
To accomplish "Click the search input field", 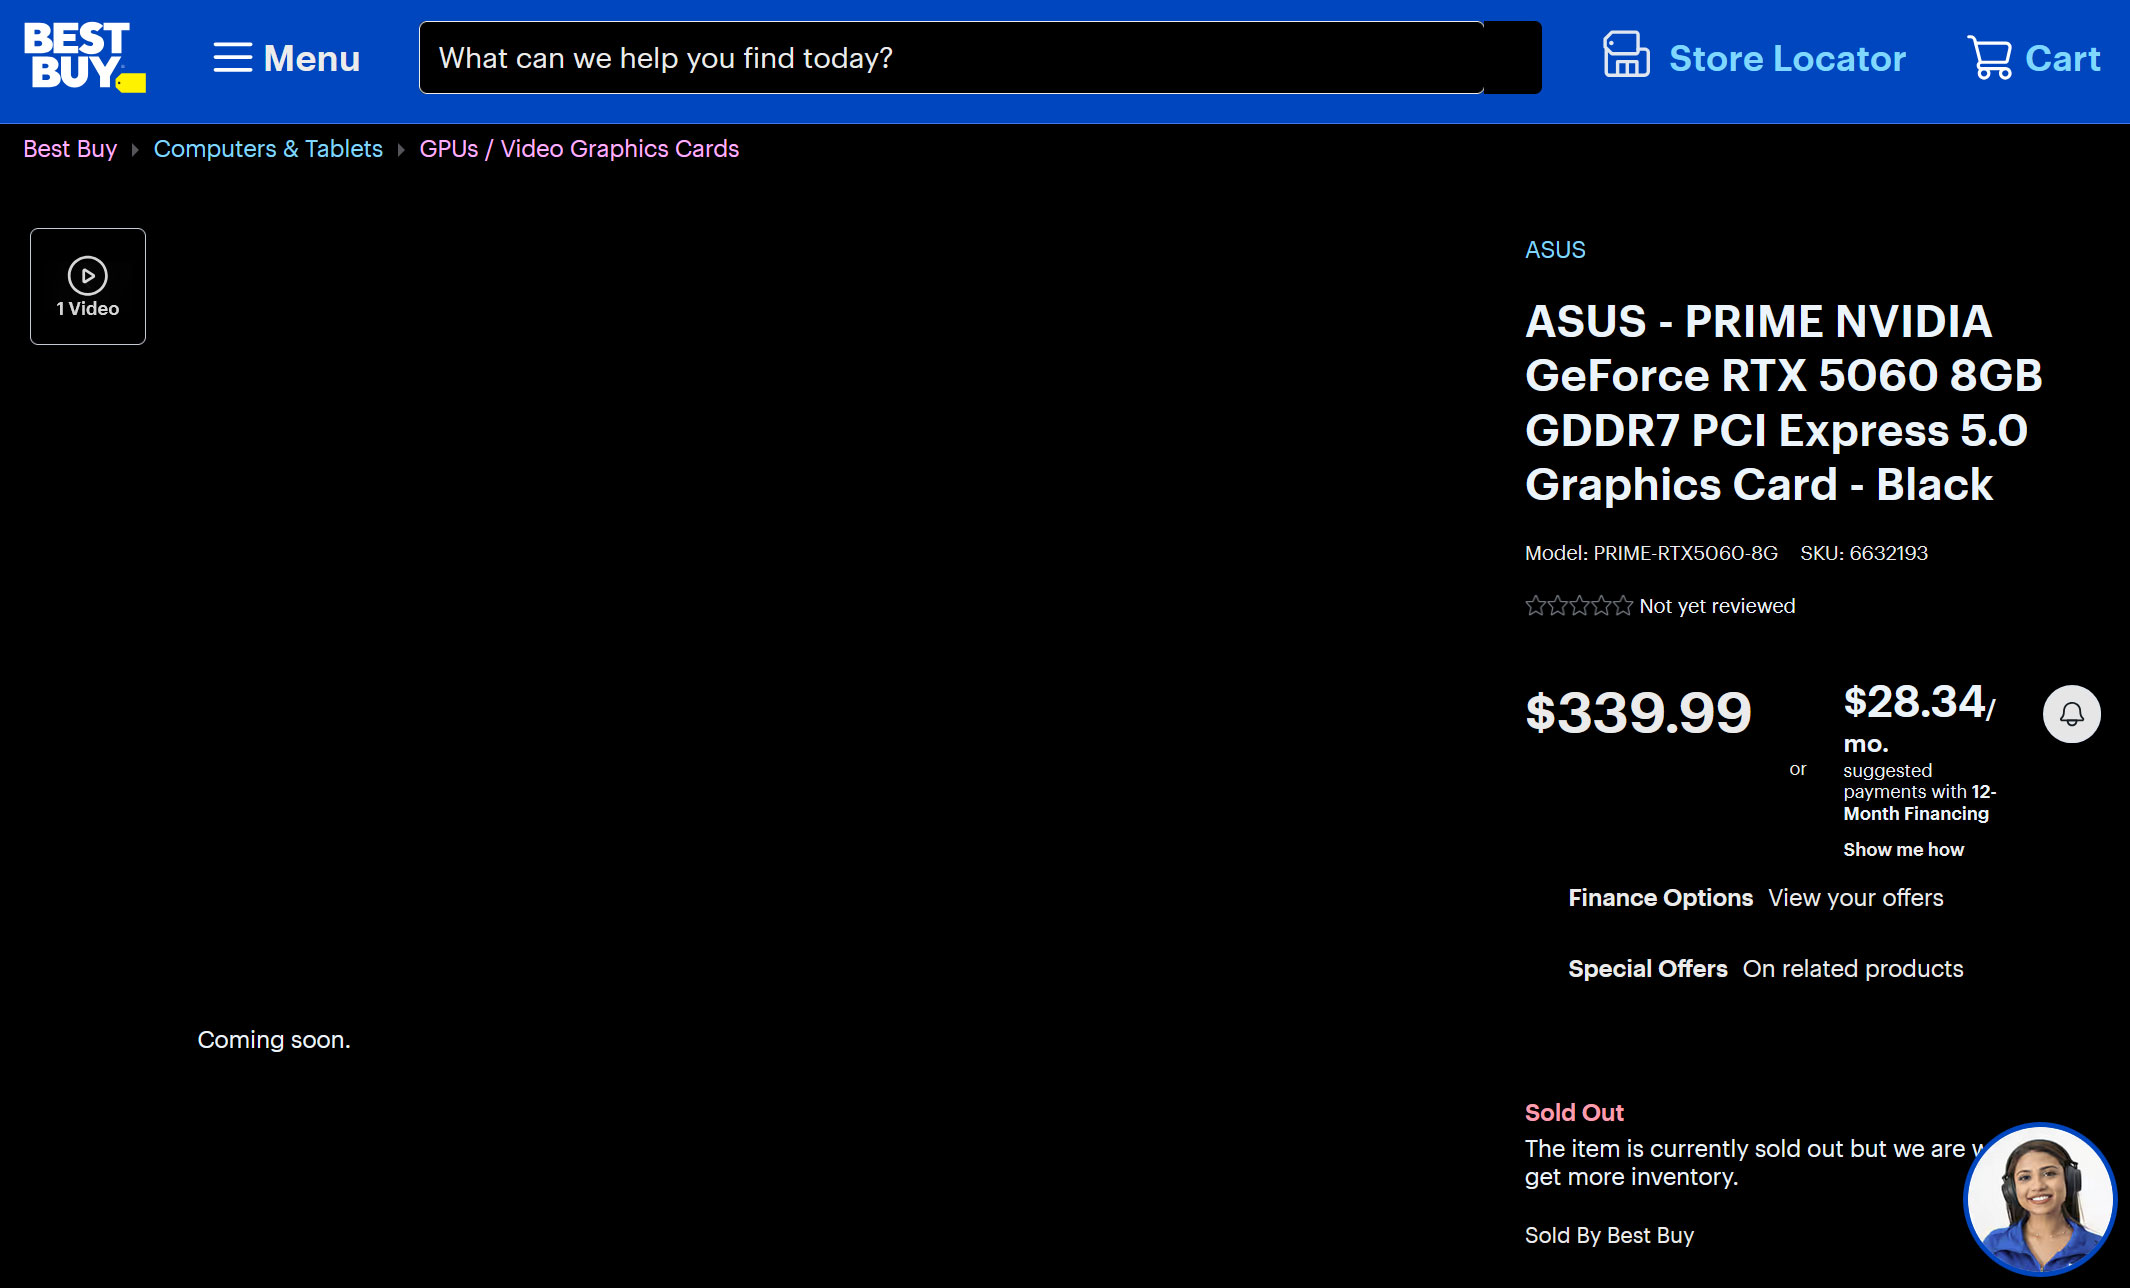I will [x=950, y=58].
